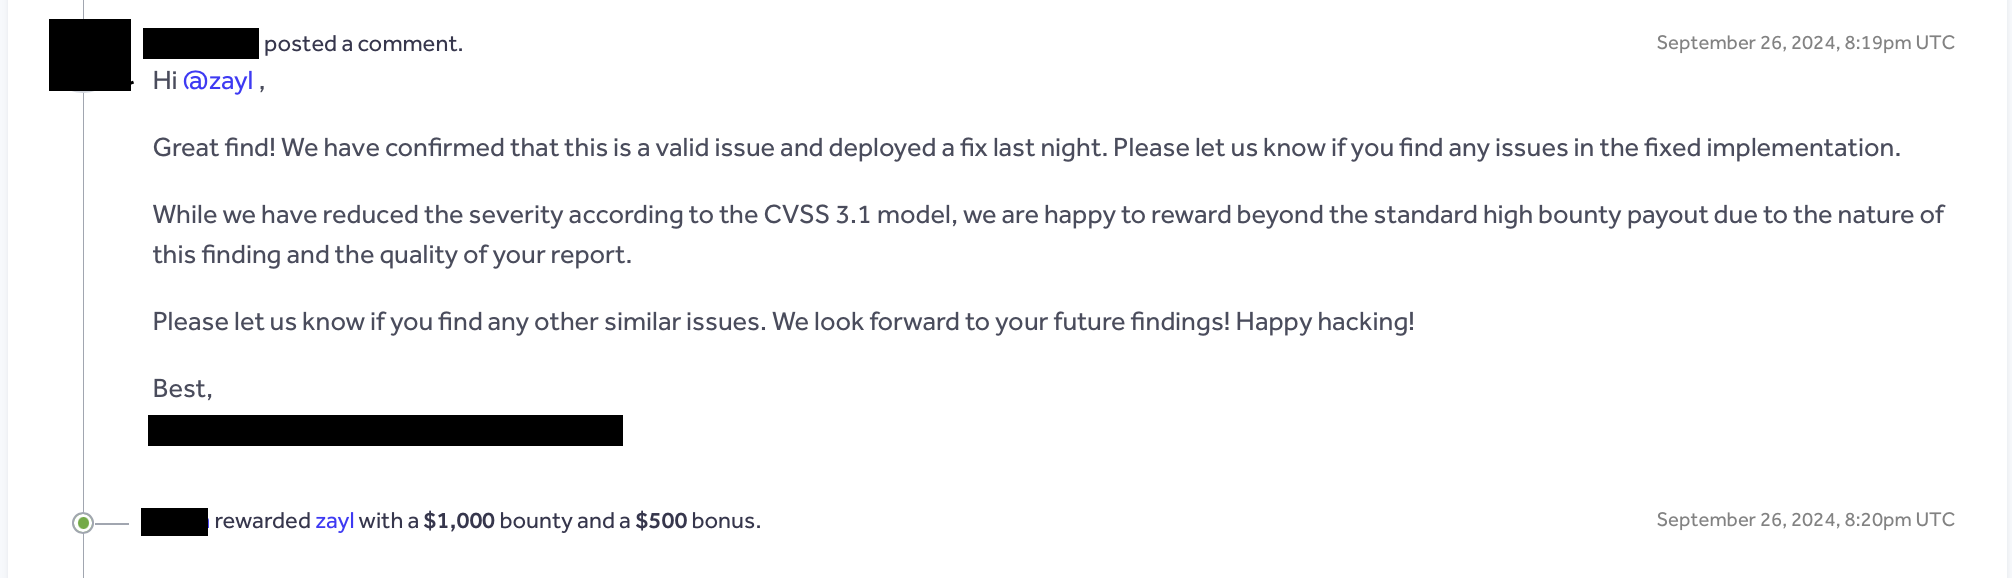
Task: Open zayl's profile from the reward line
Action: [x=334, y=521]
